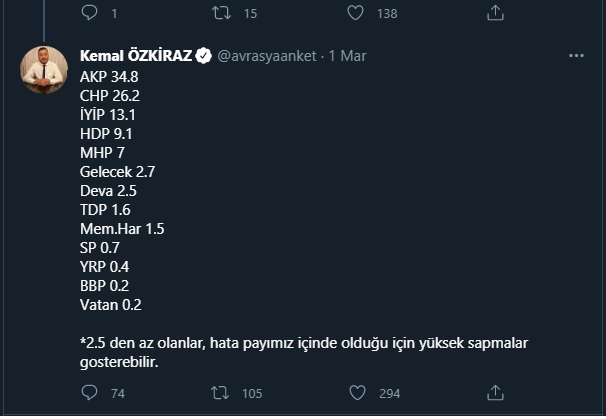Click the 138 likes count number
The height and width of the screenshot is (419, 606).
387,13
